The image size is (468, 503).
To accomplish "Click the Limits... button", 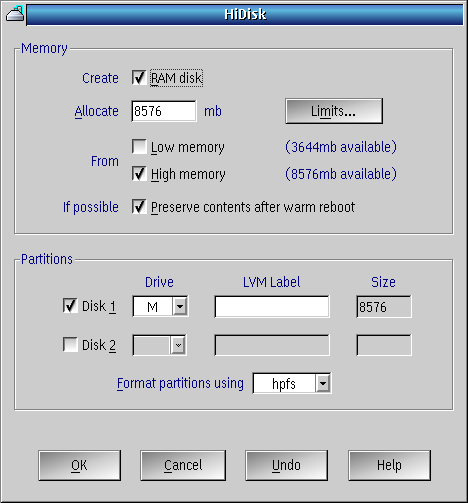I will [x=334, y=111].
